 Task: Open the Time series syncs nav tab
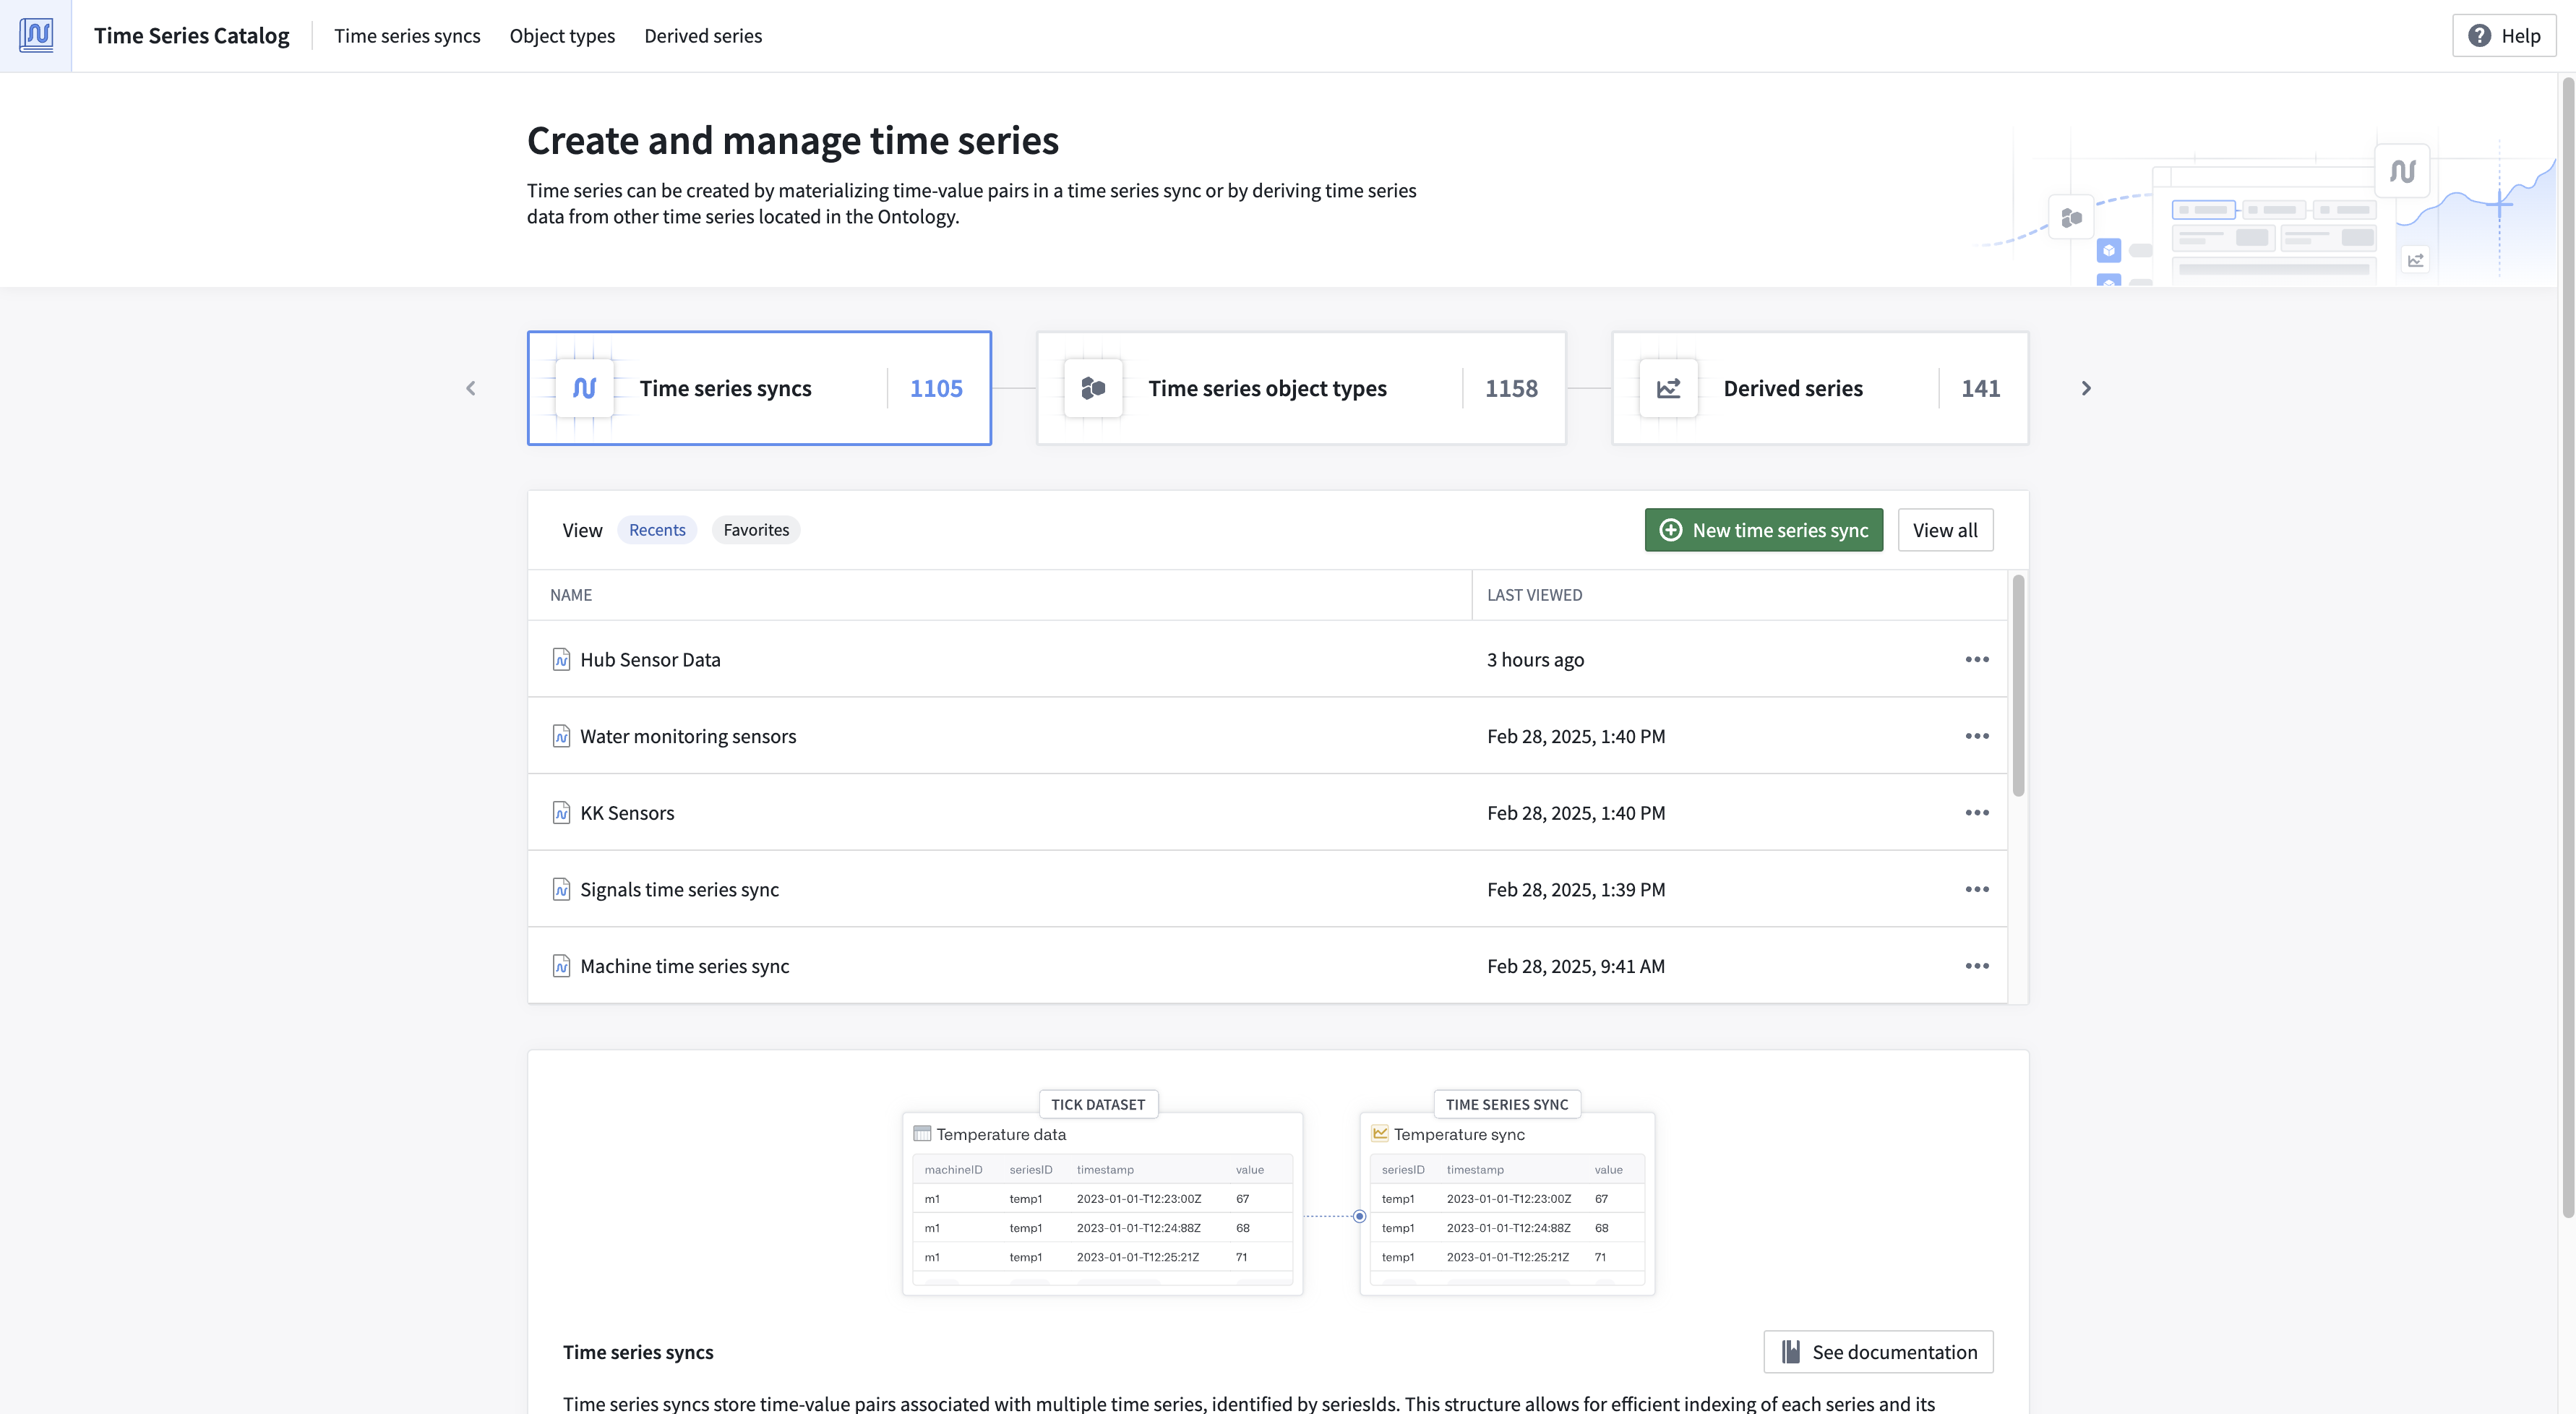coord(407,36)
